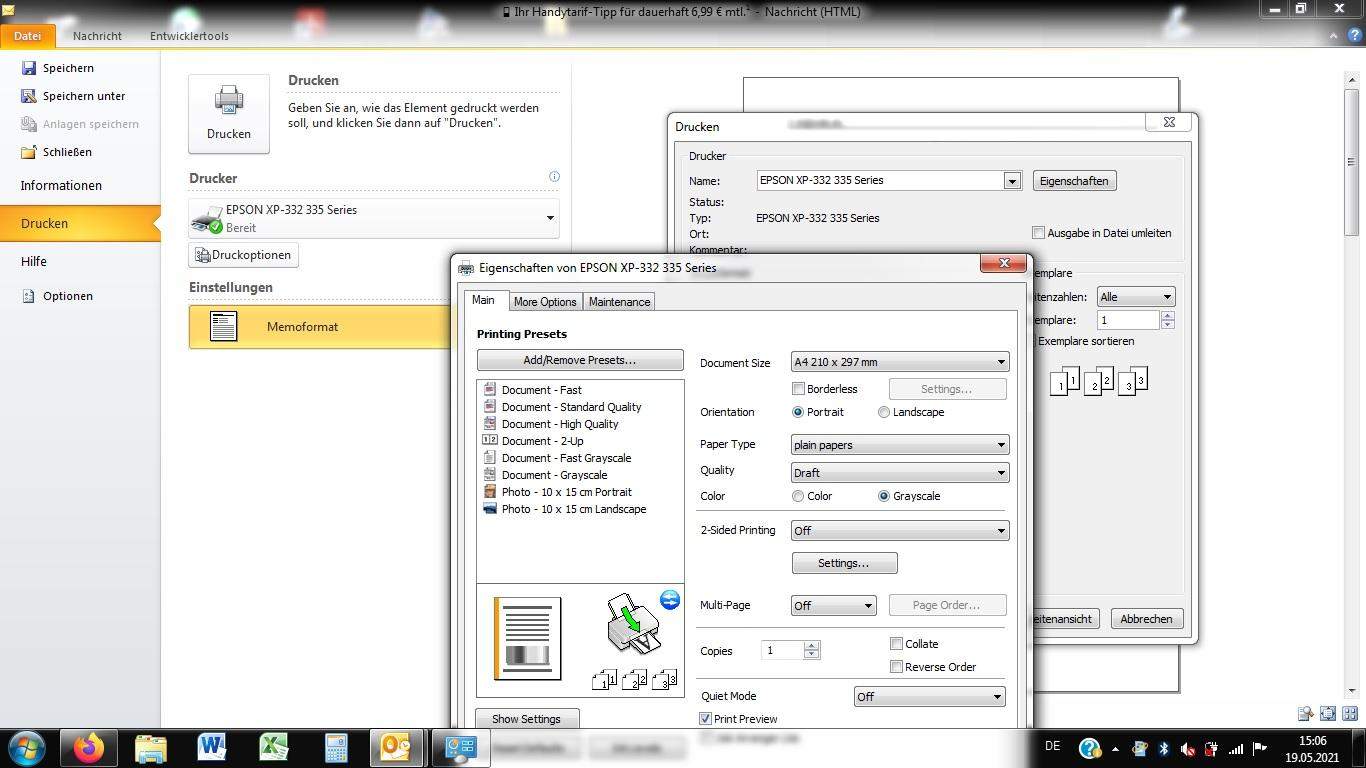
Task: Select the Document - High Quality preset
Action: click(560, 424)
